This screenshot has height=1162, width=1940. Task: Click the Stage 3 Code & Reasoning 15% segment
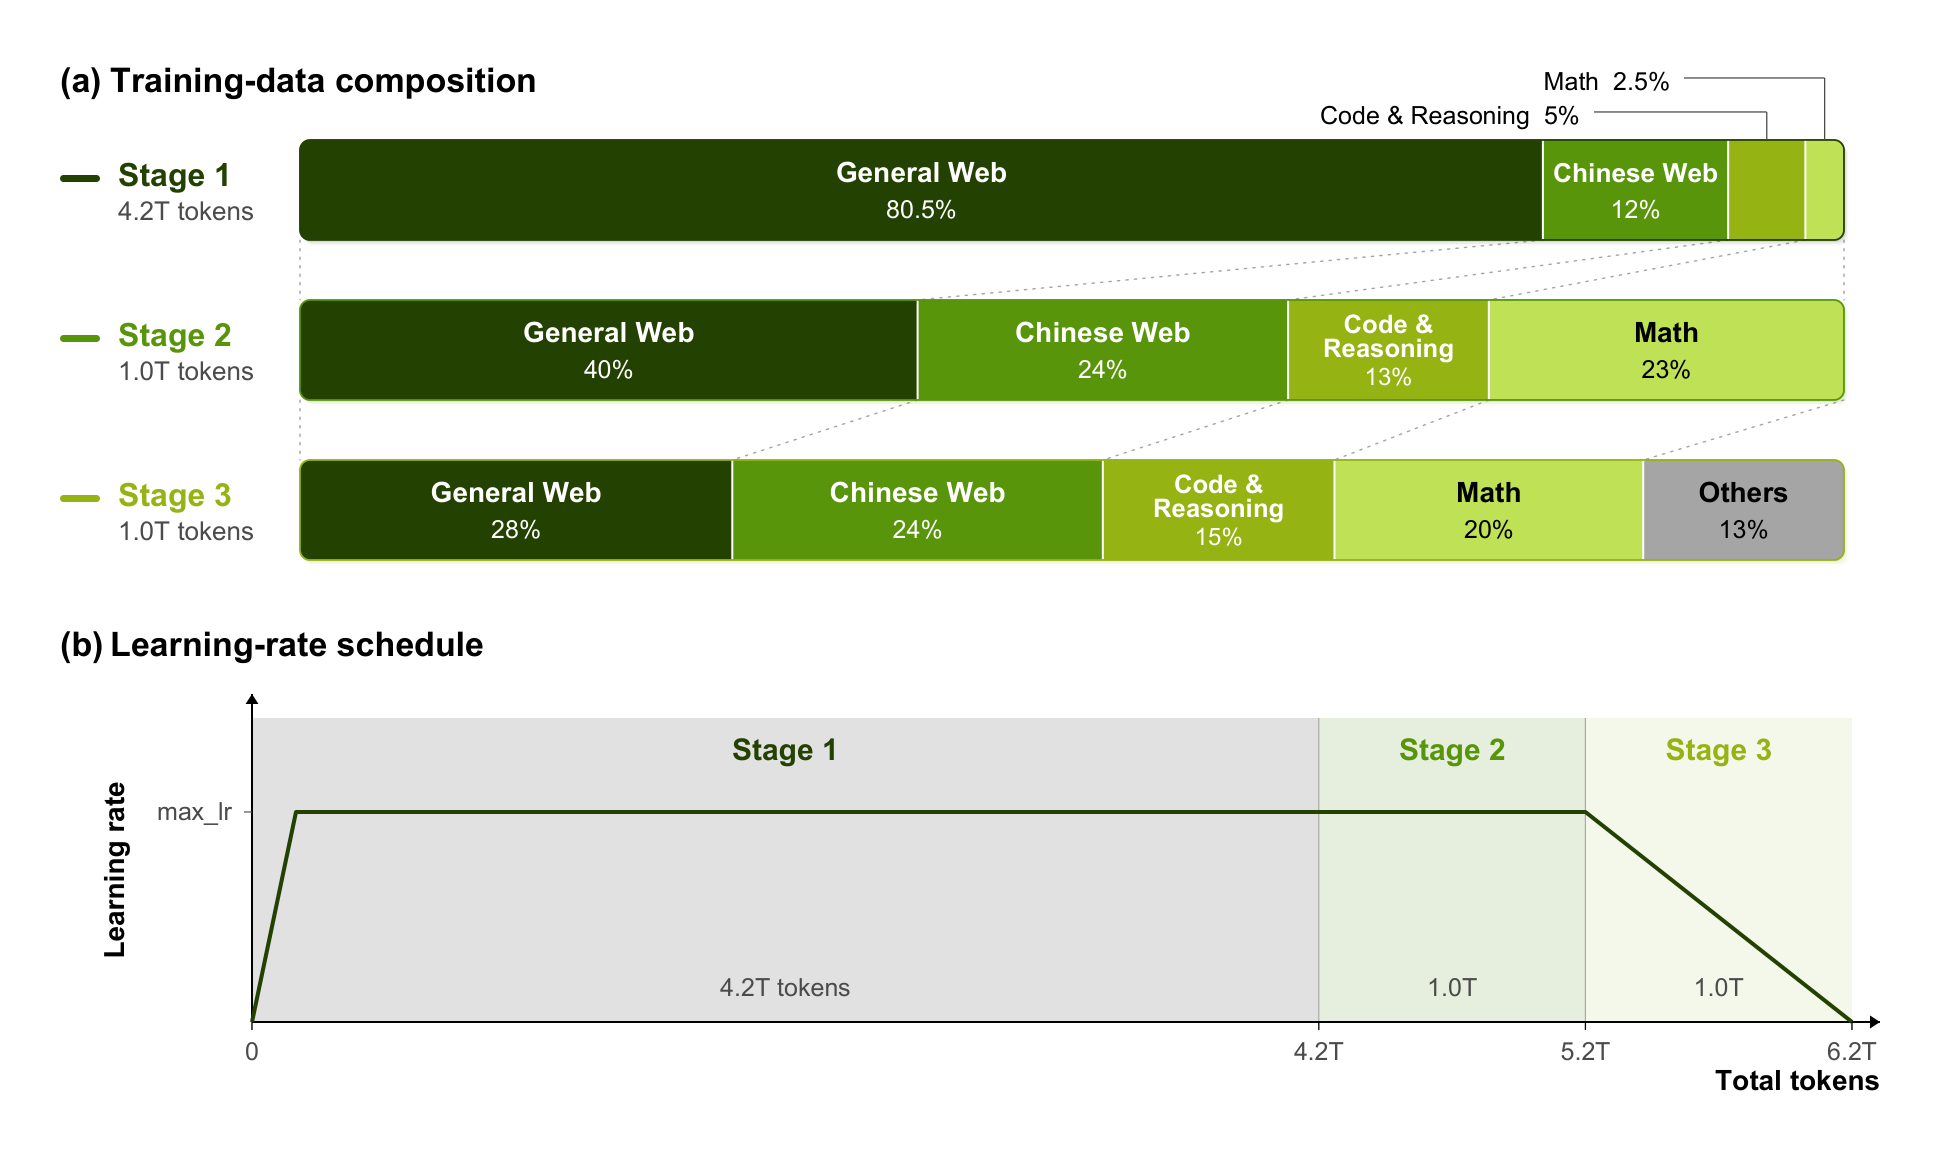pos(1218,510)
